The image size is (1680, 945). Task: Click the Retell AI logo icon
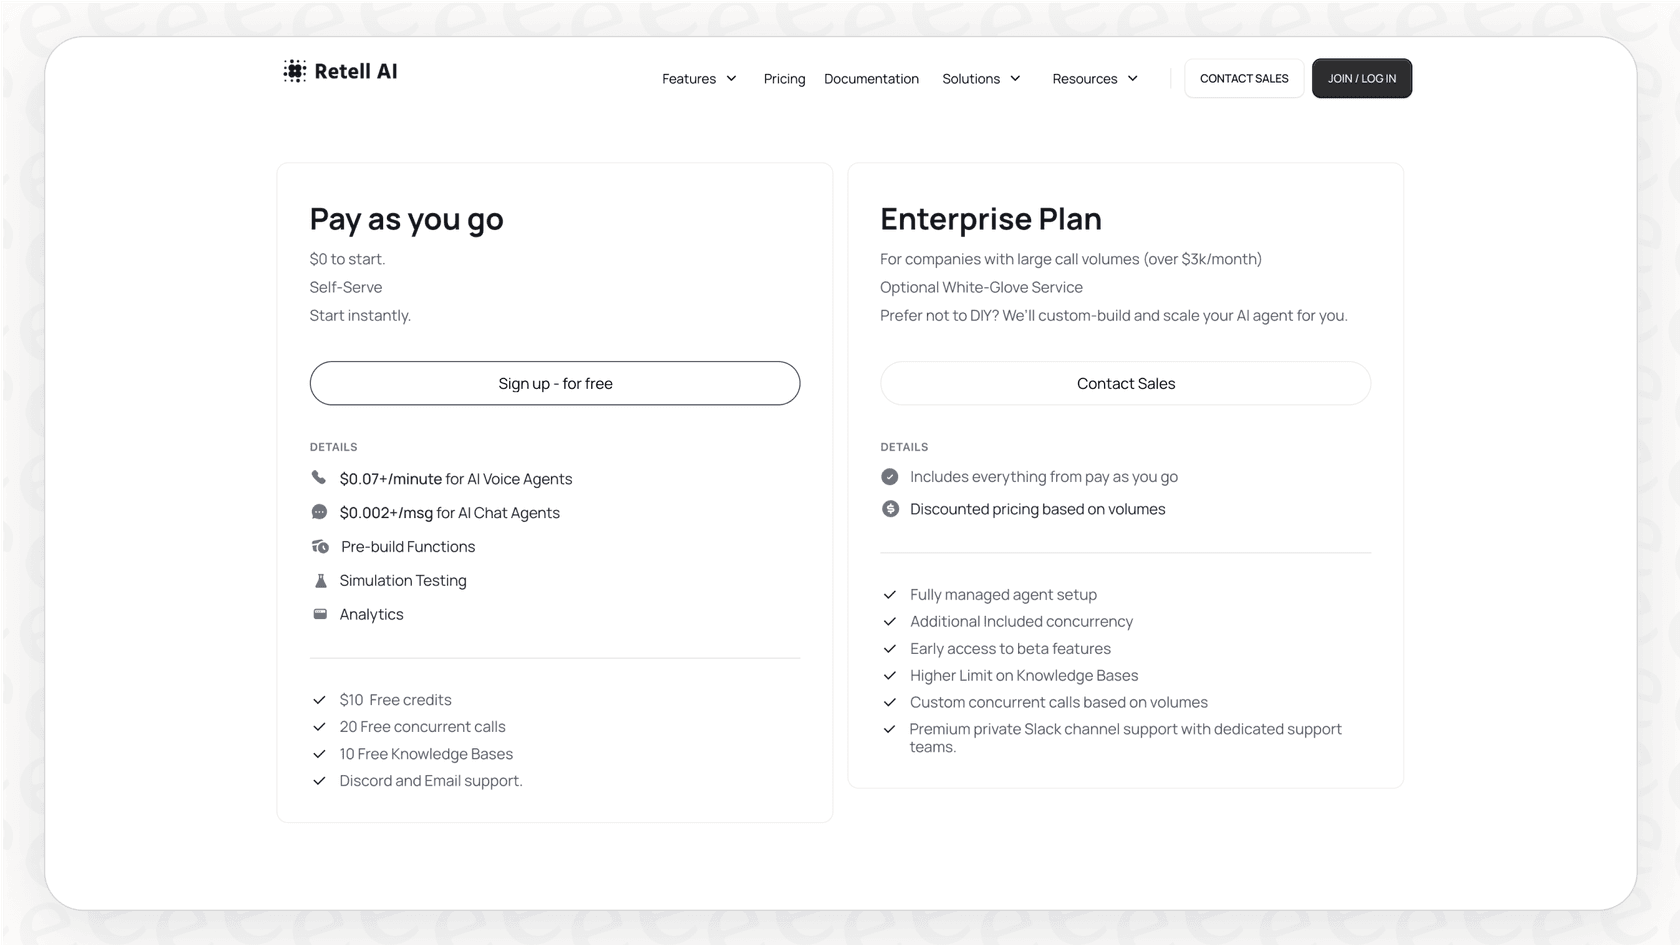[294, 71]
